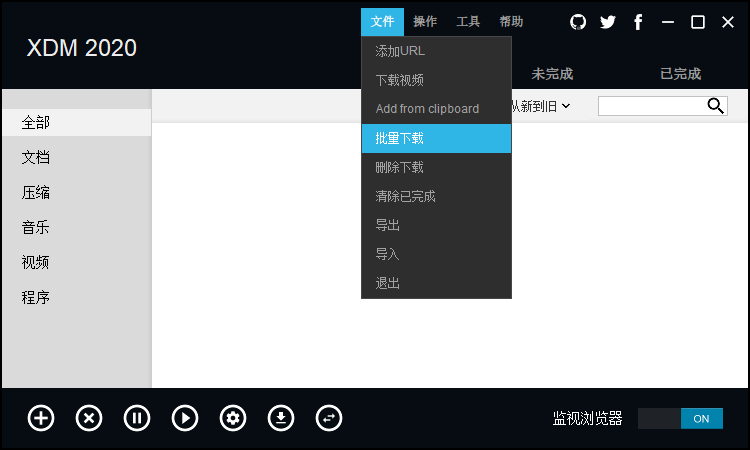Image resolution: width=750 pixels, height=450 pixels.
Task: Select the 文档 category
Action: click(77, 157)
